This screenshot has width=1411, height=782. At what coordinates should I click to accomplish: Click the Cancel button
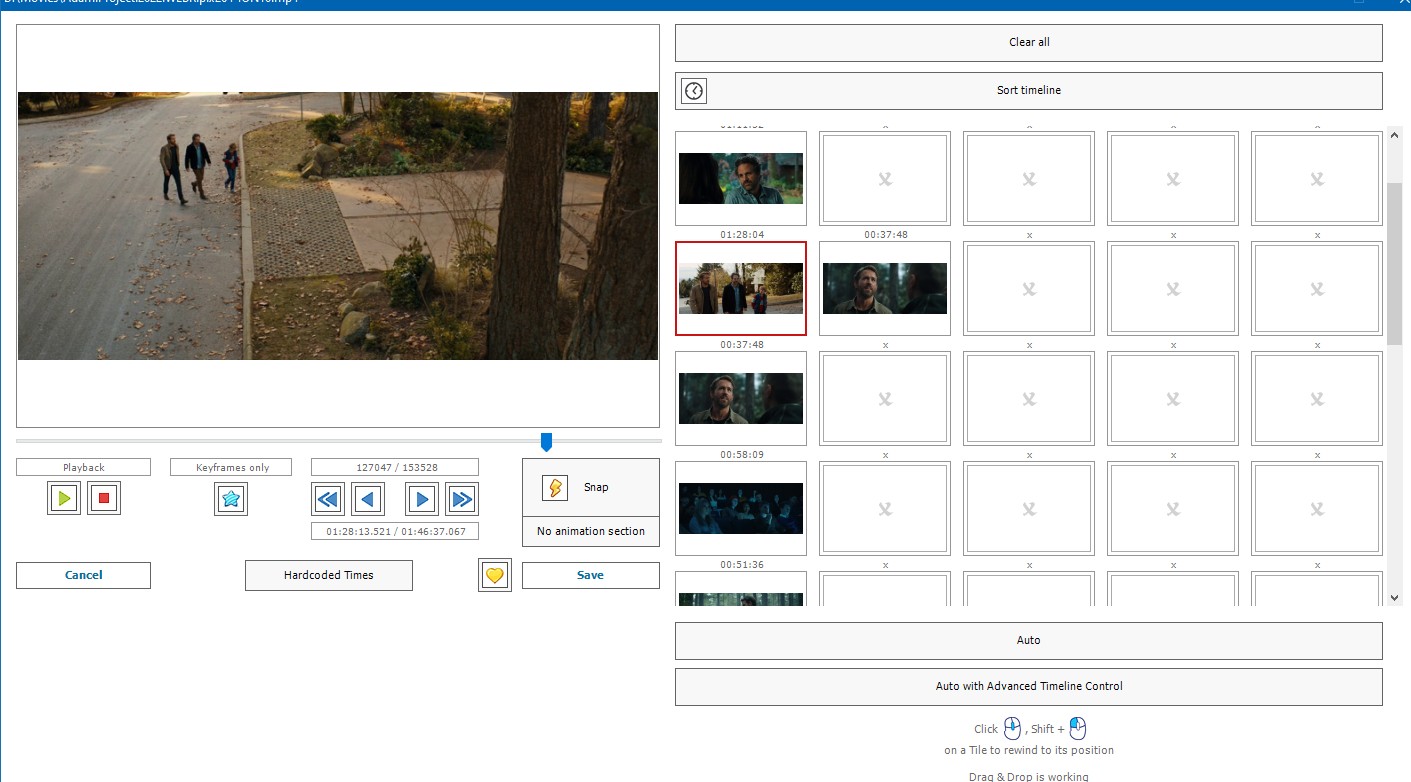(x=84, y=575)
